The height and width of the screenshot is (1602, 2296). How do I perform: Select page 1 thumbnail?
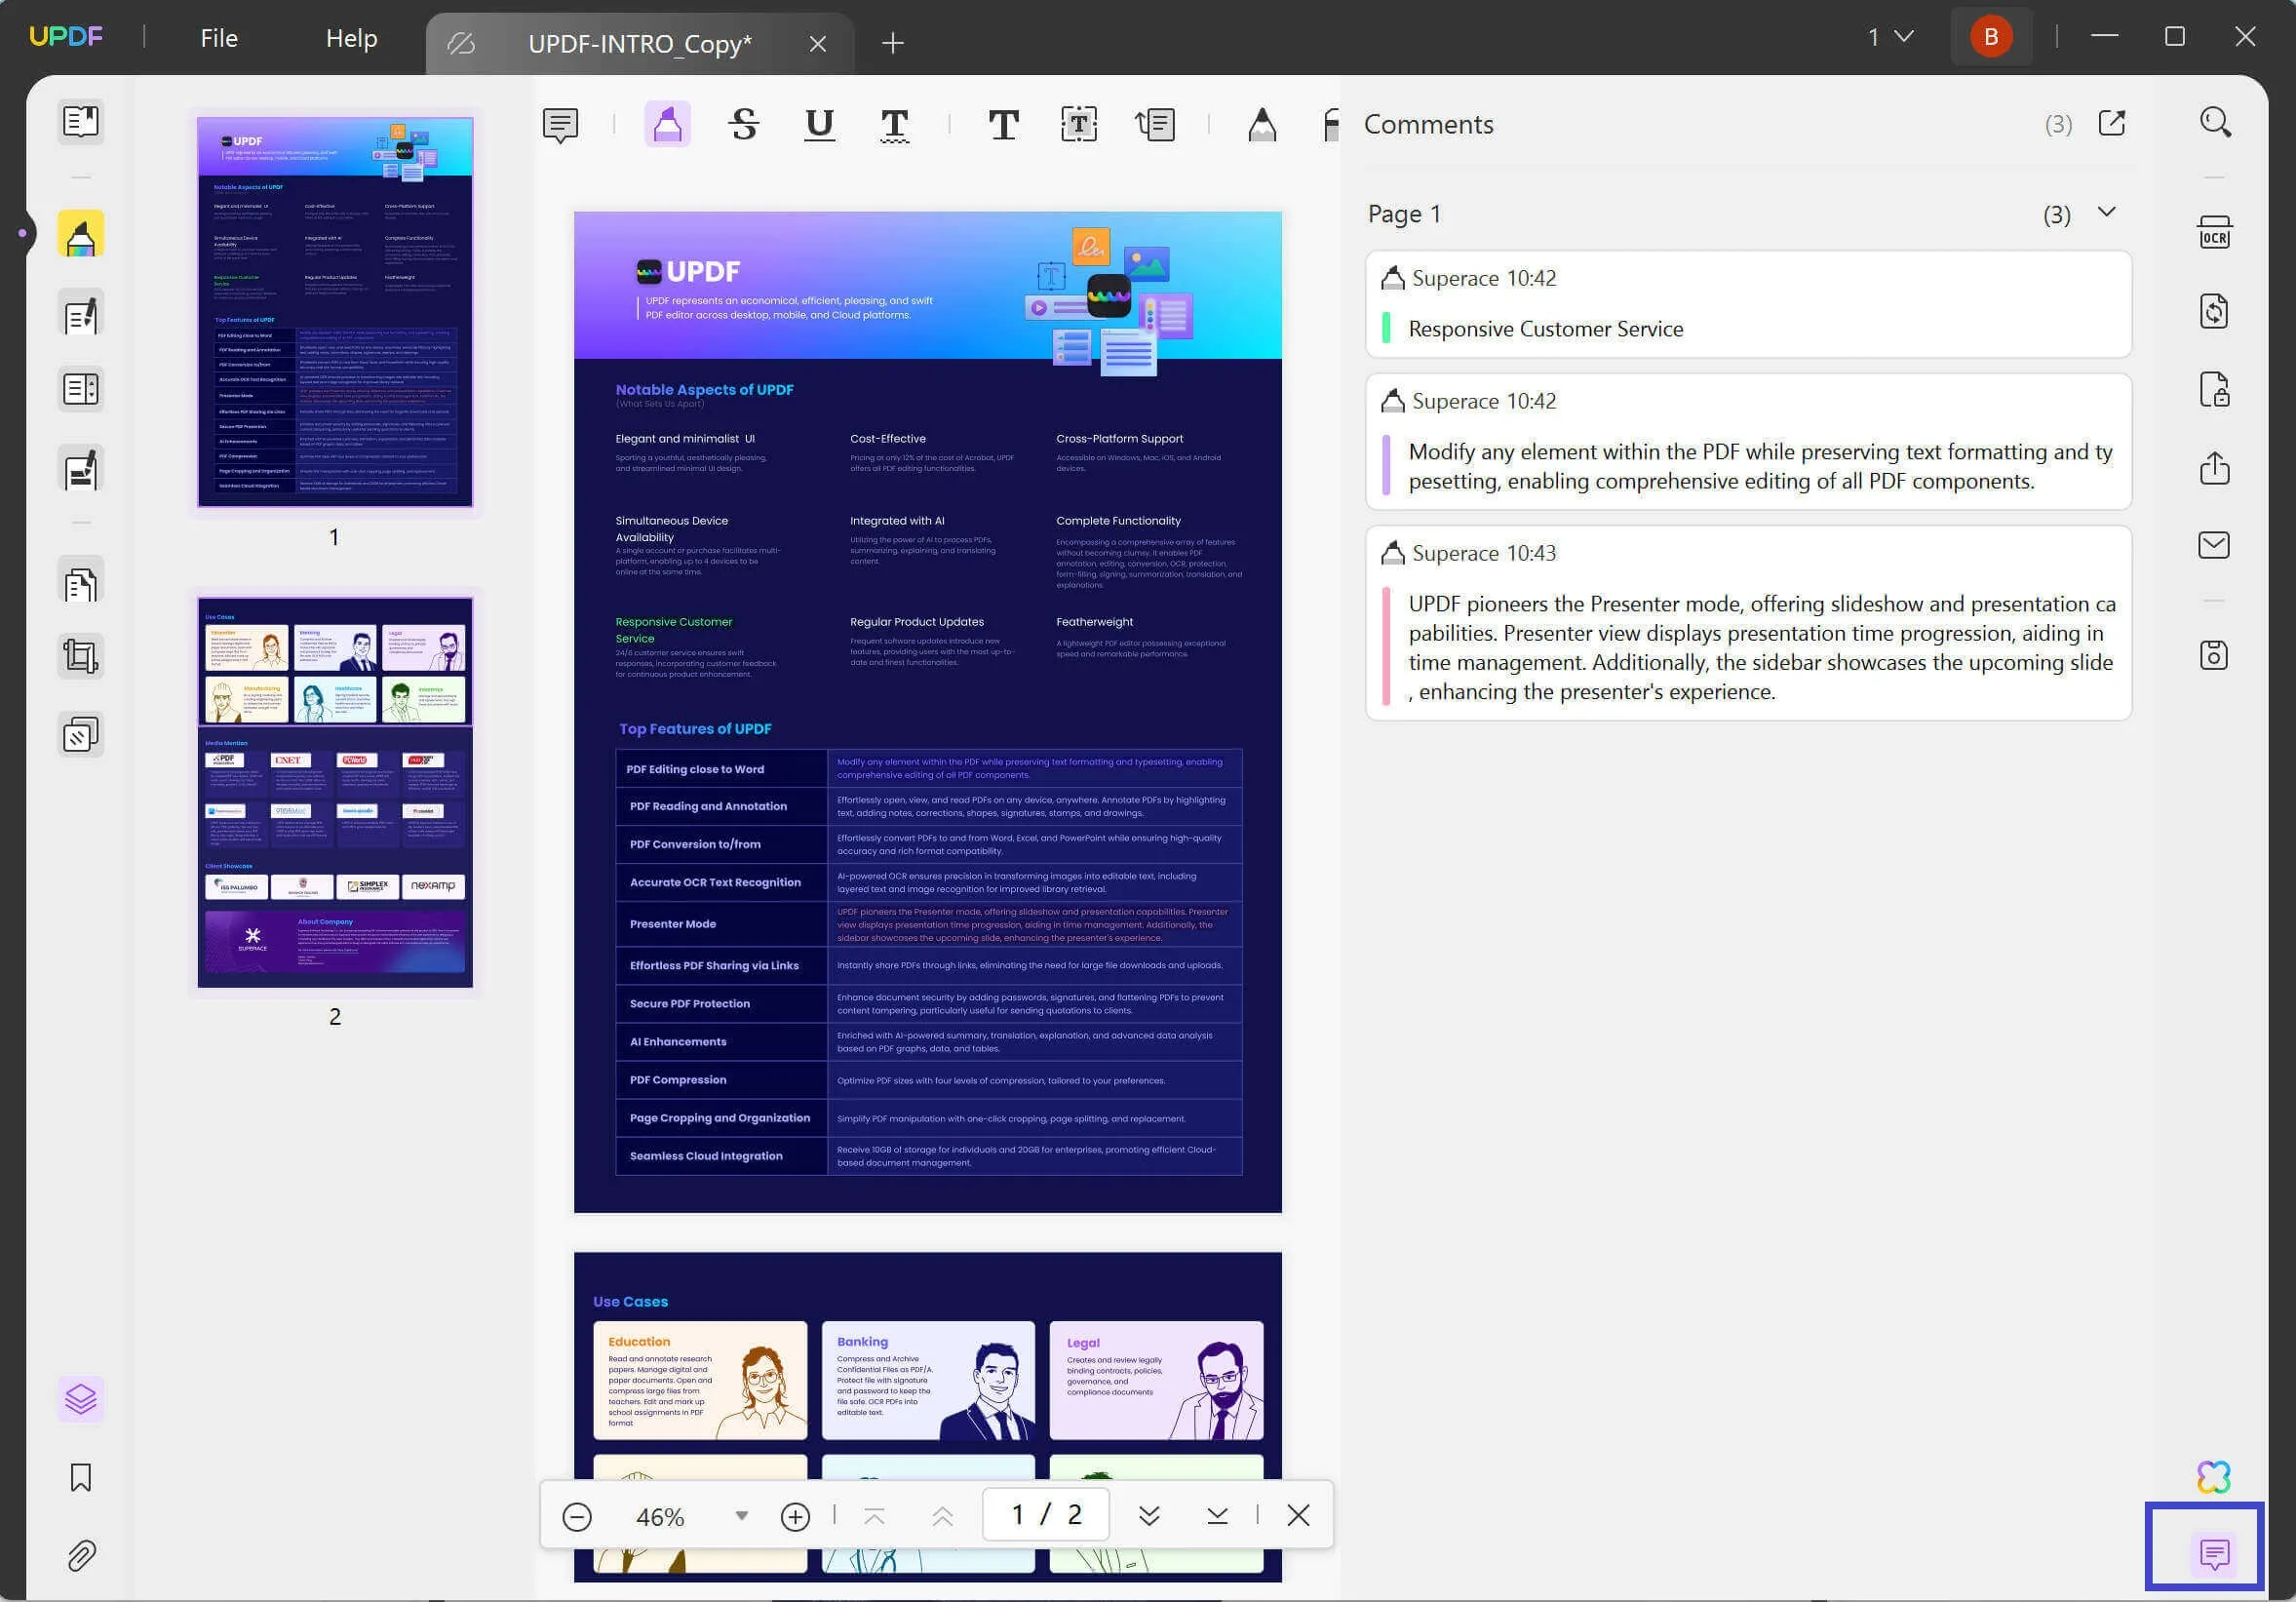pos(335,312)
